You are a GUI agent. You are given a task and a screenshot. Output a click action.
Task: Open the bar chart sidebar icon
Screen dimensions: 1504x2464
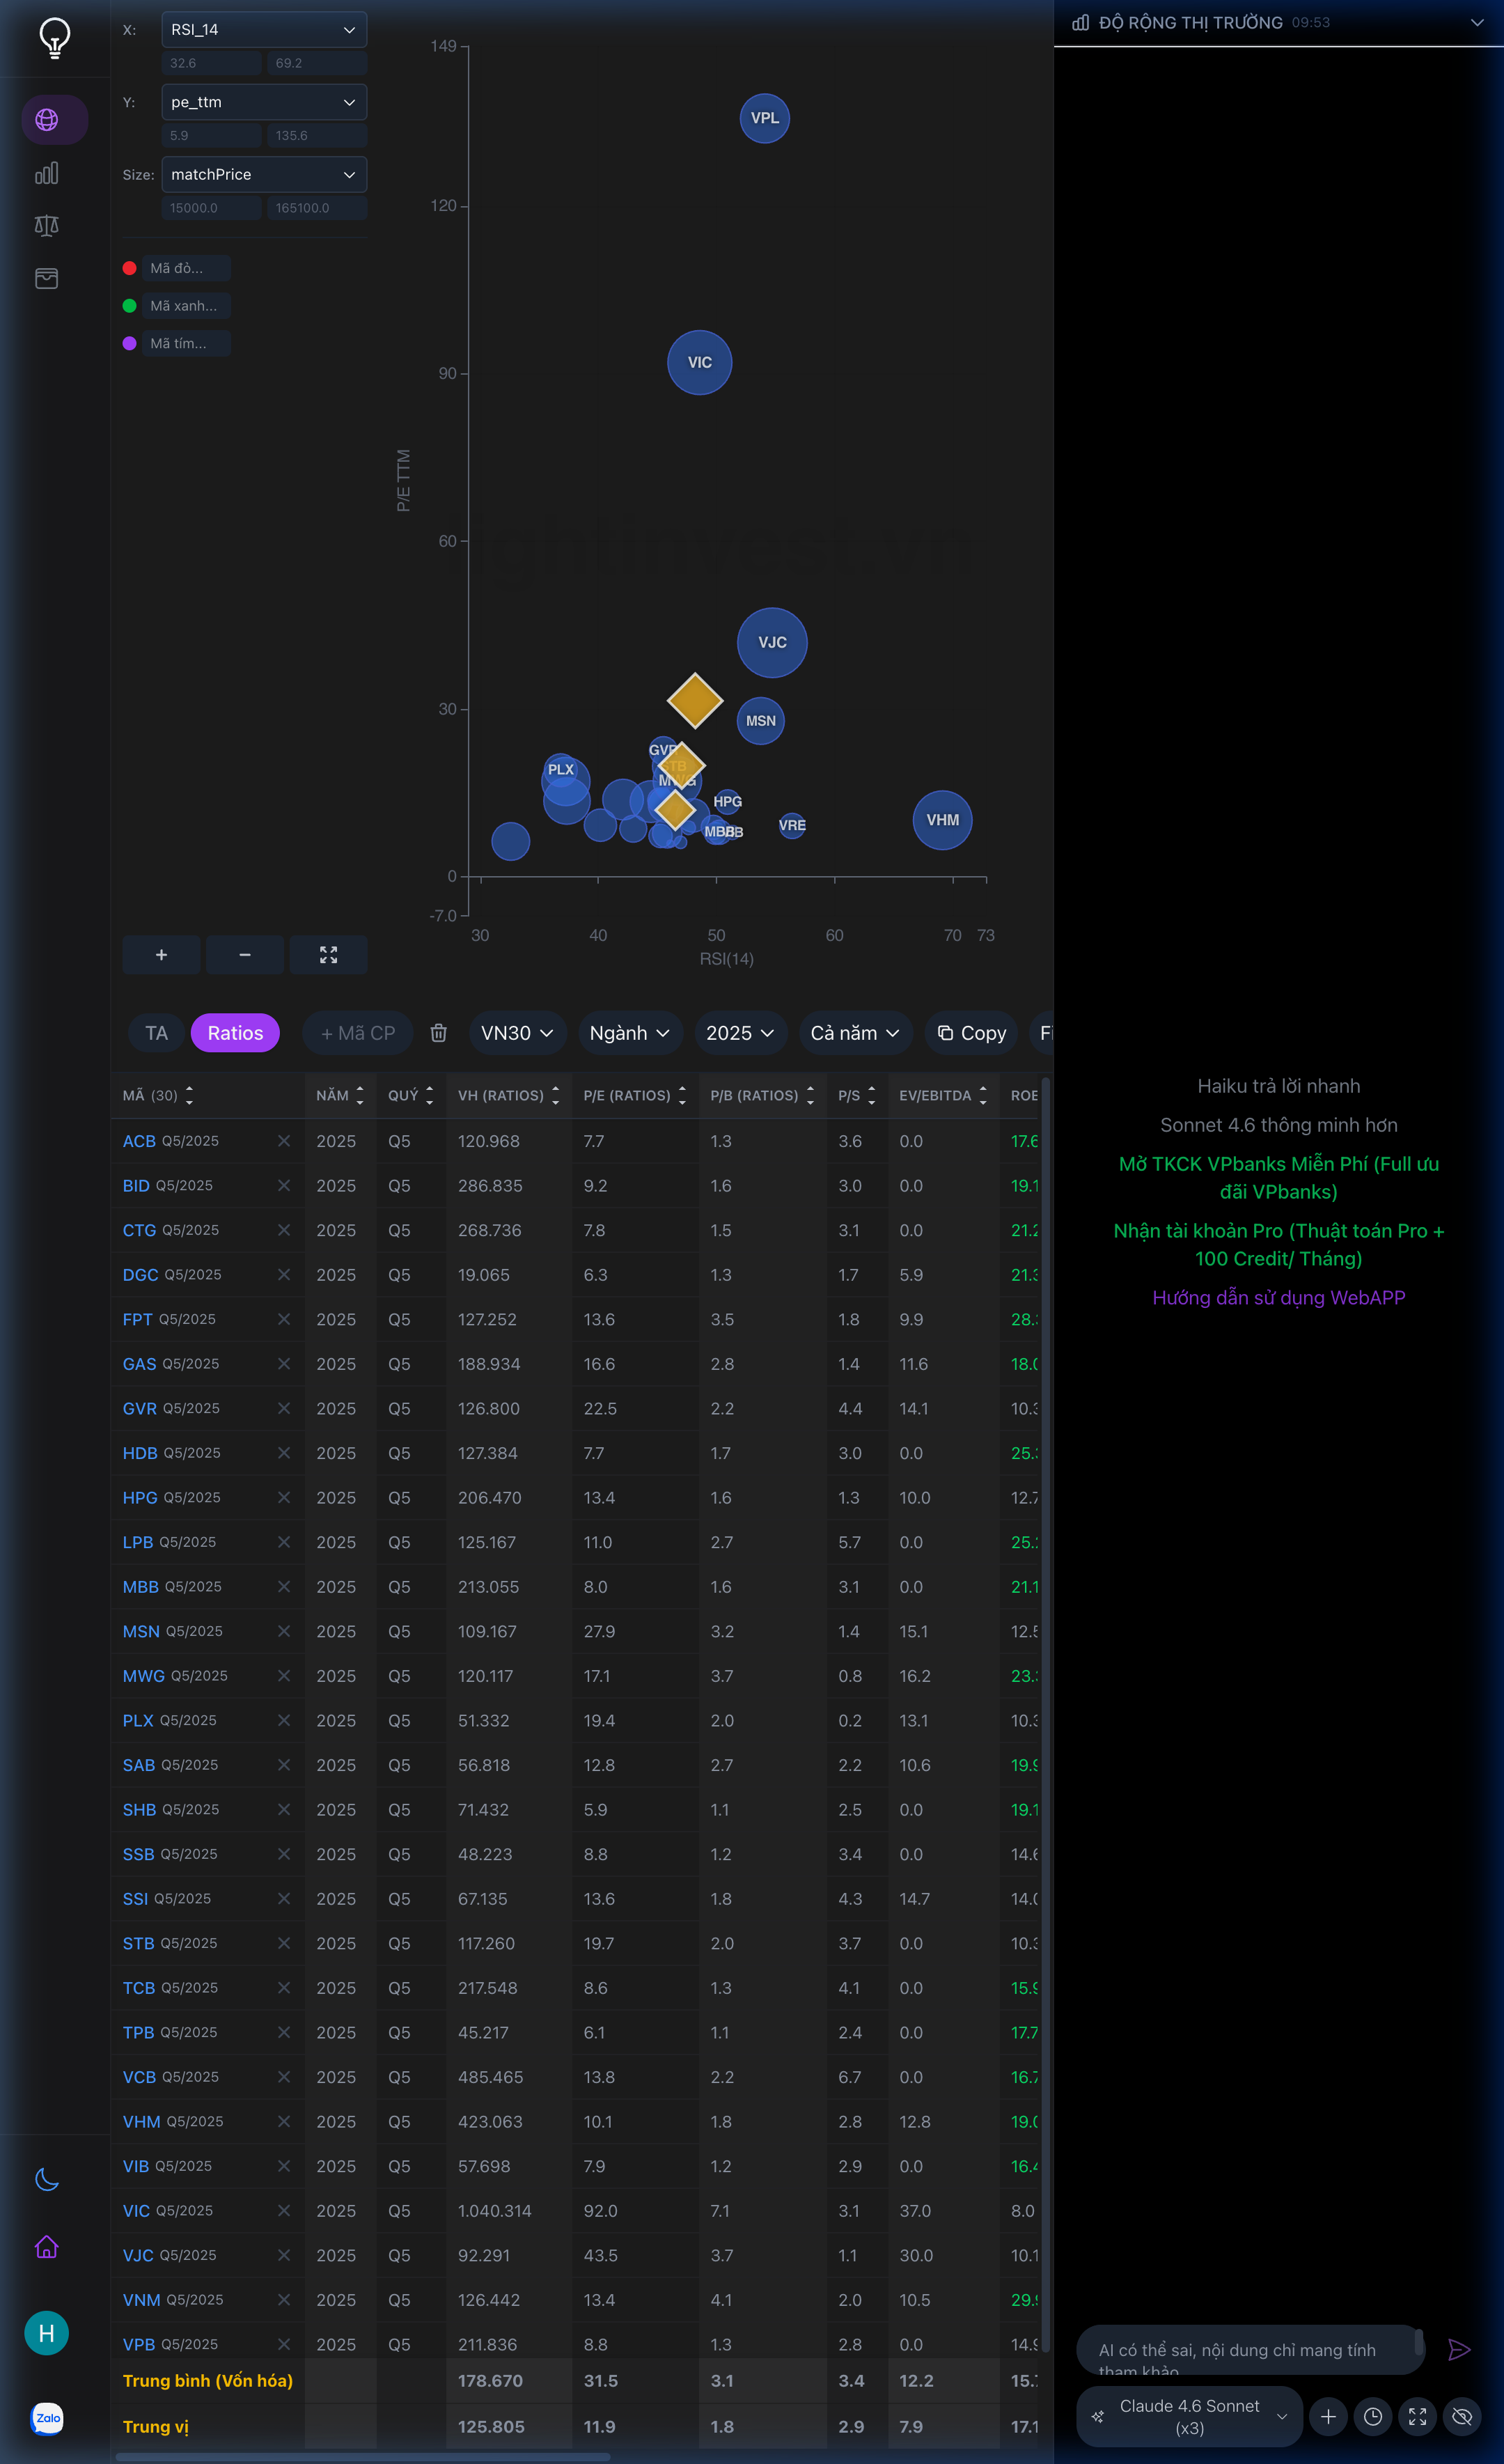click(x=47, y=173)
